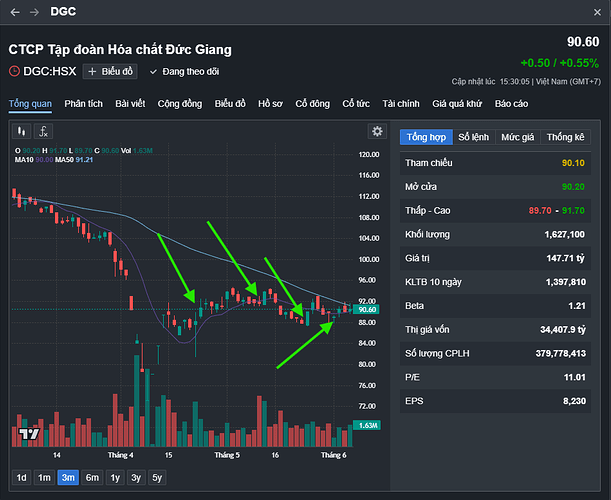Click the 90.60 price label on axis
611x500 pixels.
(x=366, y=310)
